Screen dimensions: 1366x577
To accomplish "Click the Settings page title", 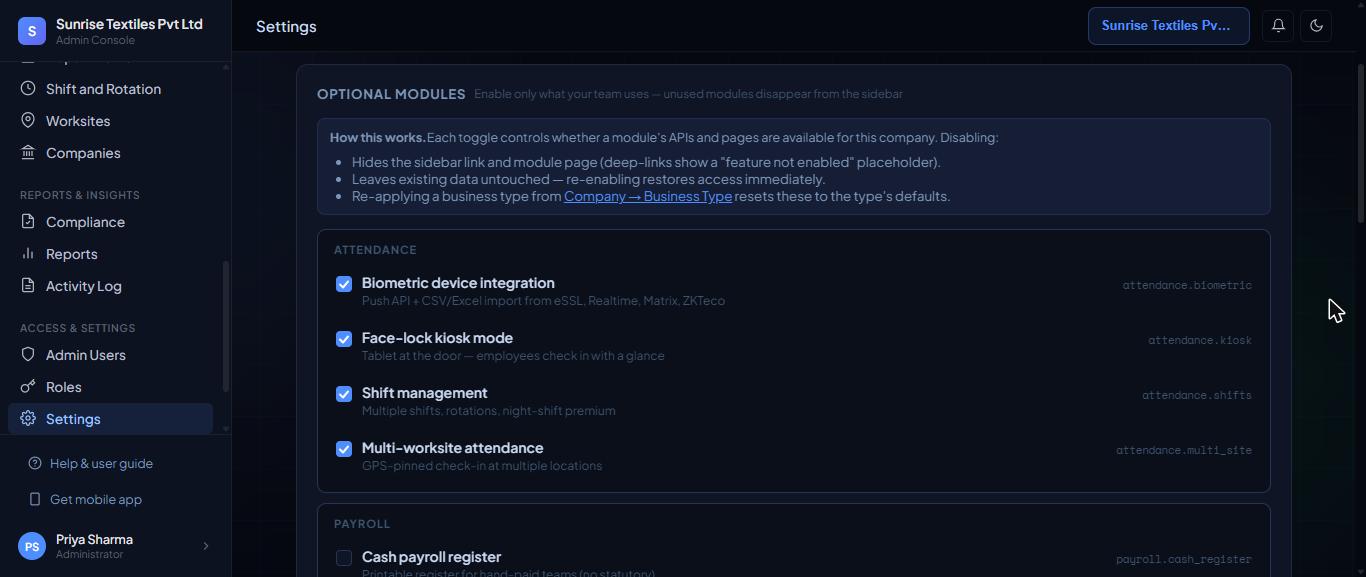I will click(x=286, y=27).
